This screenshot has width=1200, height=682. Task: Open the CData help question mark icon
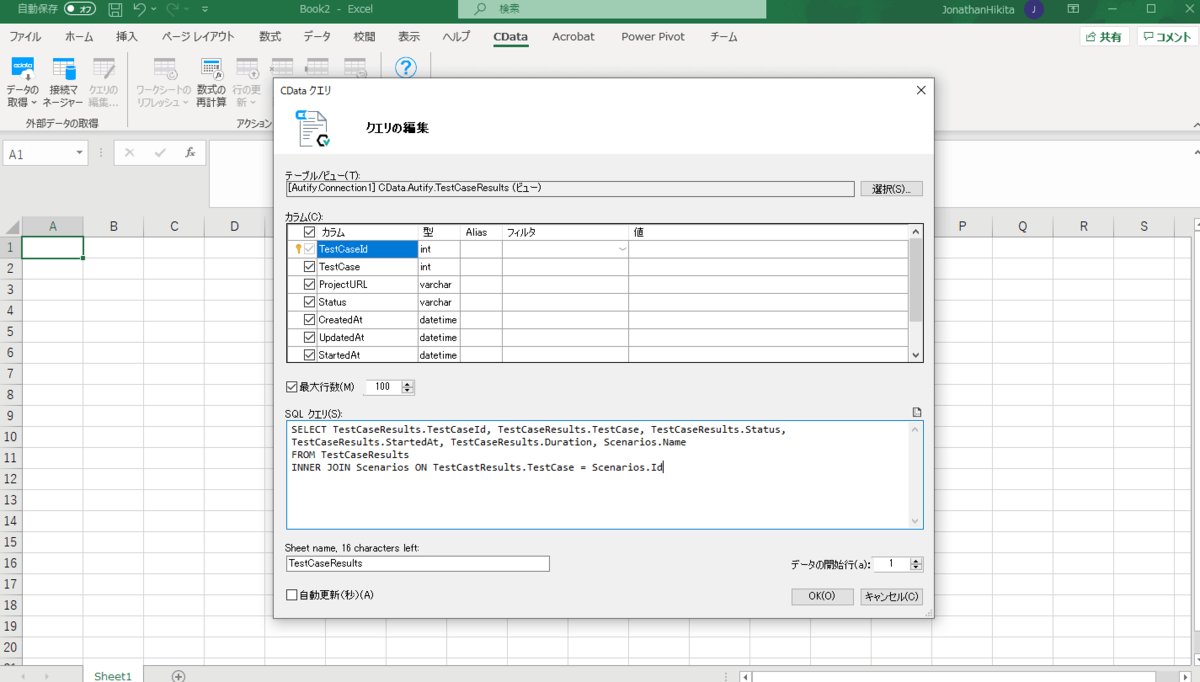tap(405, 68)
